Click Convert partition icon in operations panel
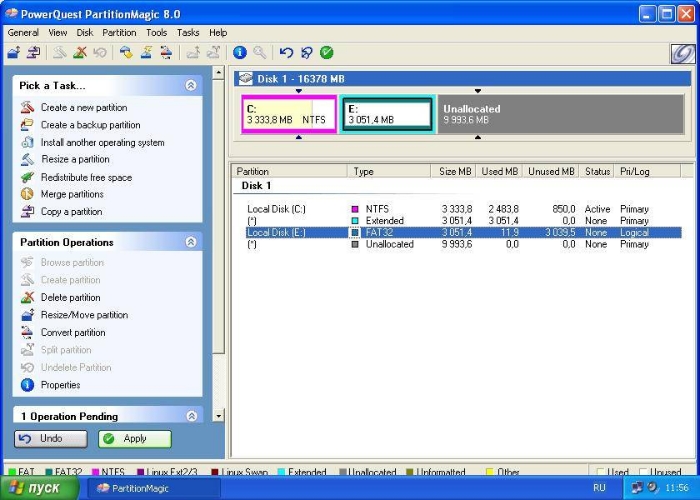Screen dimensions: 700x500 27,332
